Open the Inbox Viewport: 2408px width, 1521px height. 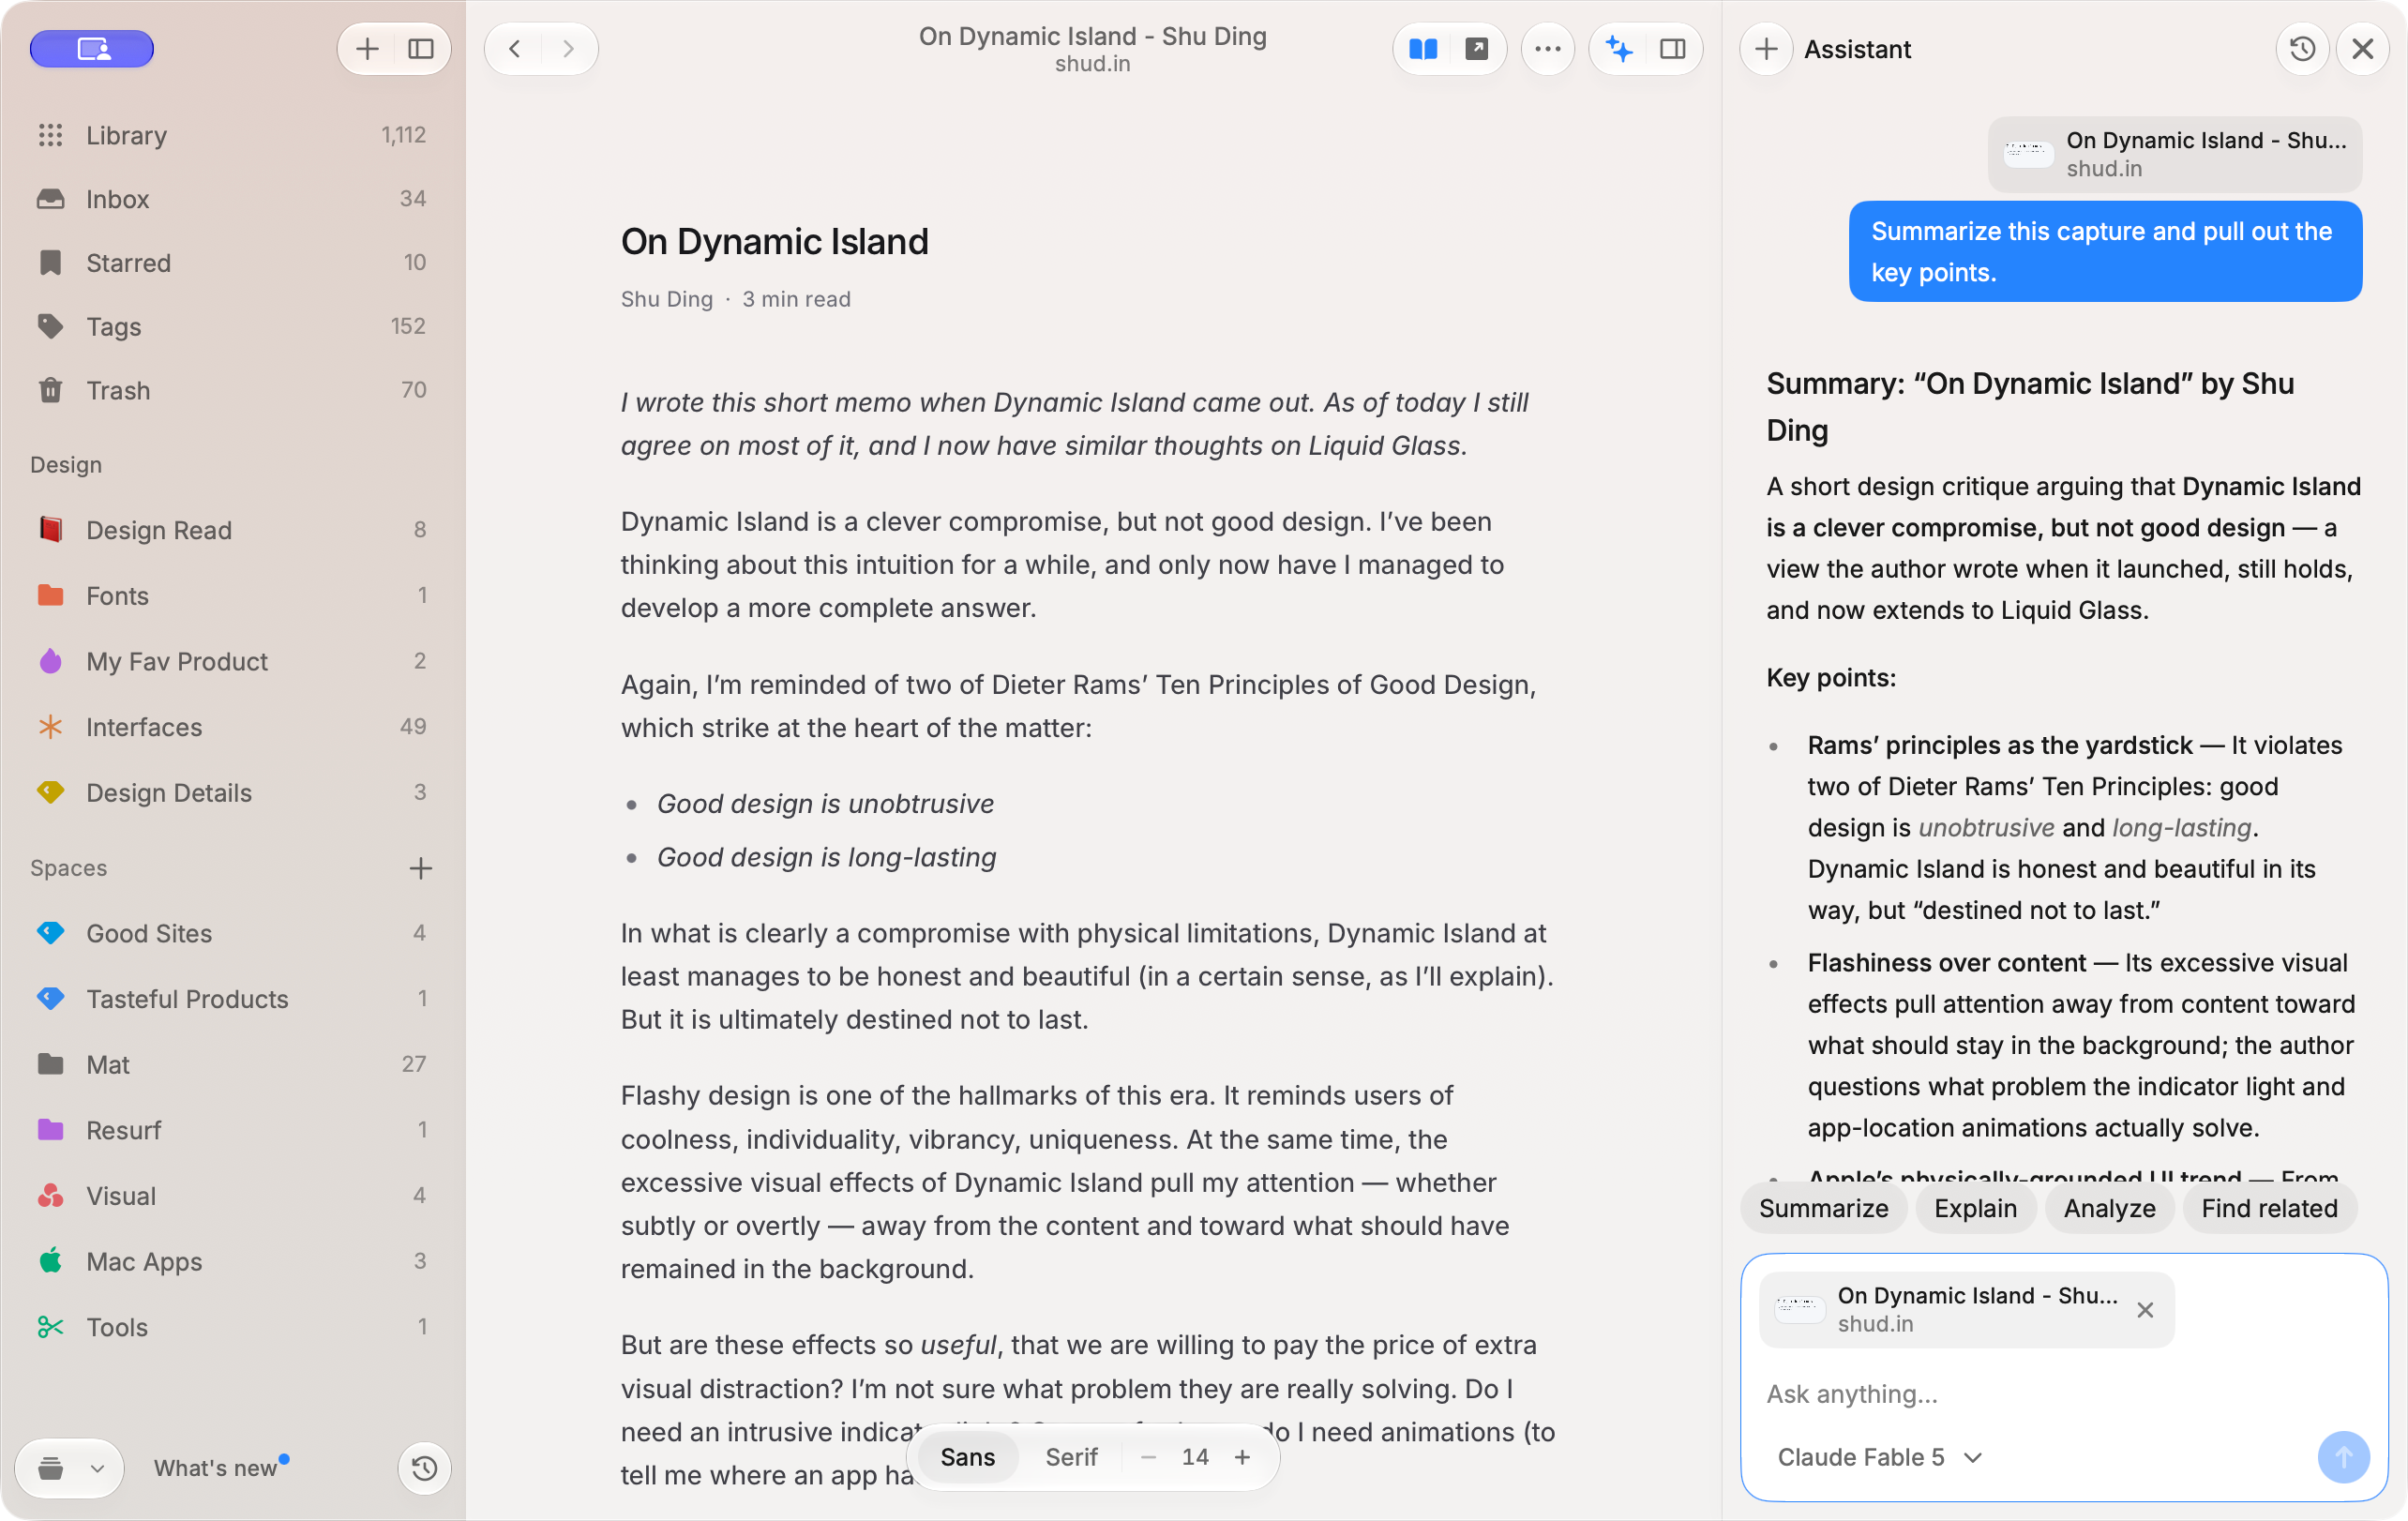click(233, 199)
